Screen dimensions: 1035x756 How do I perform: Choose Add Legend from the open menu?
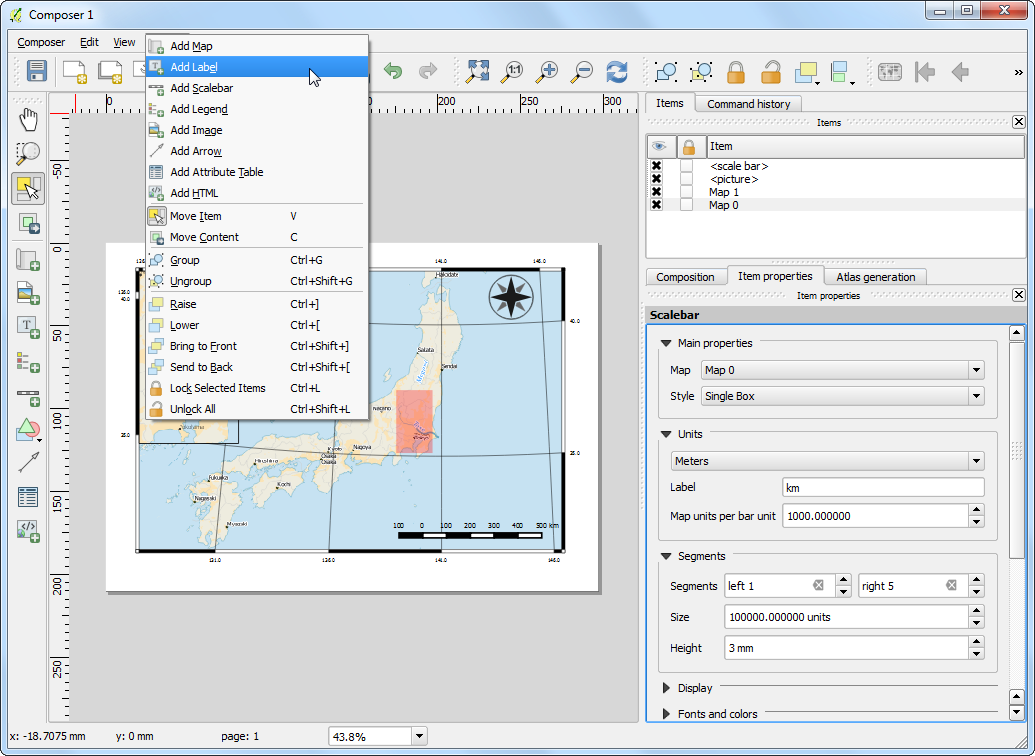[198, 109]
